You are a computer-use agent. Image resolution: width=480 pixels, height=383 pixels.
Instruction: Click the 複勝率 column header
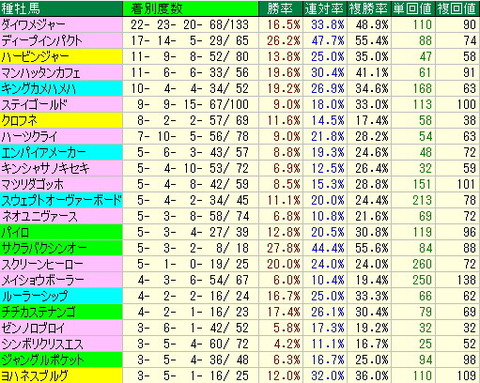pyautogui.click(x=369, y=9)
